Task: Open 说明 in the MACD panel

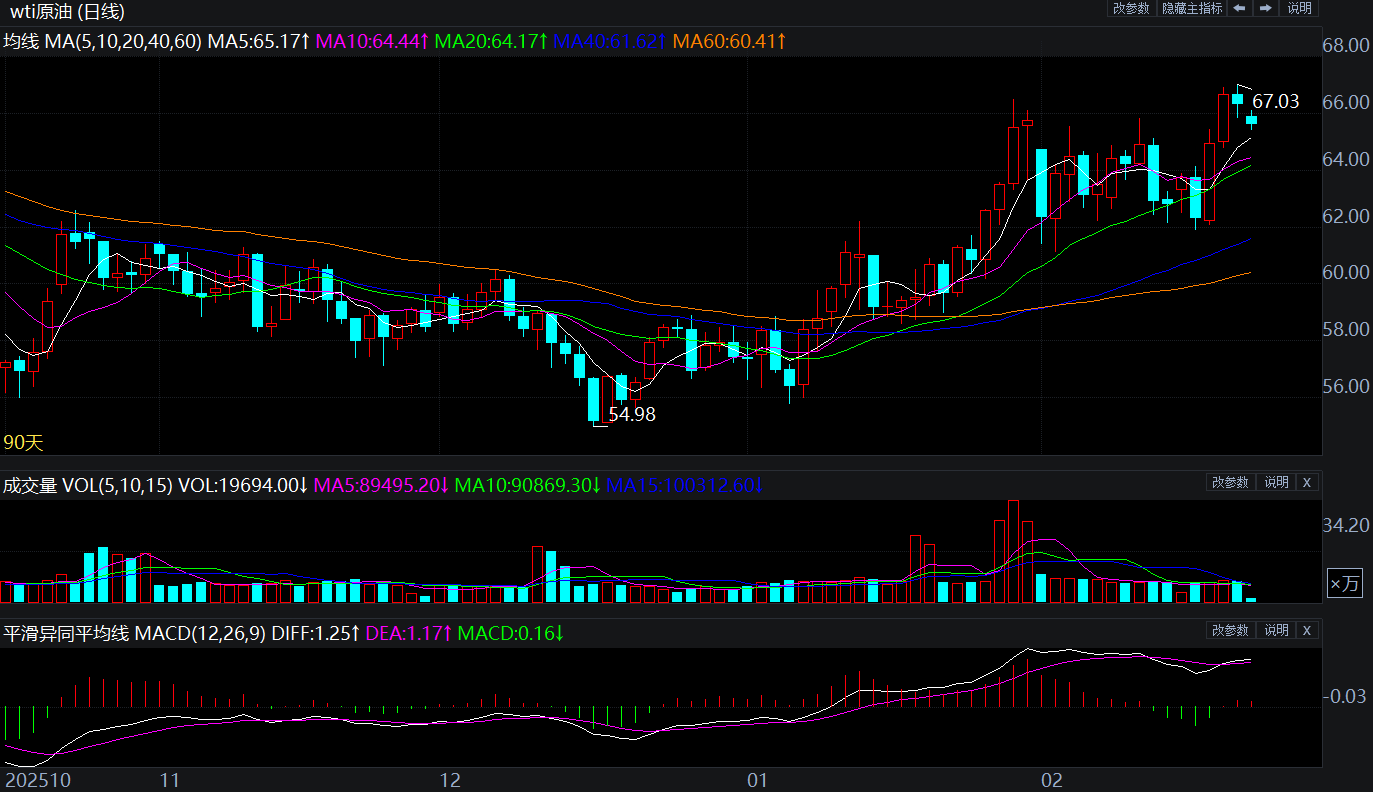Action: pyautogui.click(x=1276, y=630)
